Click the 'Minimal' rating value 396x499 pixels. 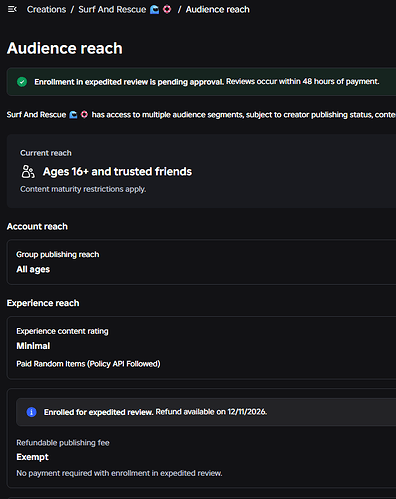tap(33, 346)
